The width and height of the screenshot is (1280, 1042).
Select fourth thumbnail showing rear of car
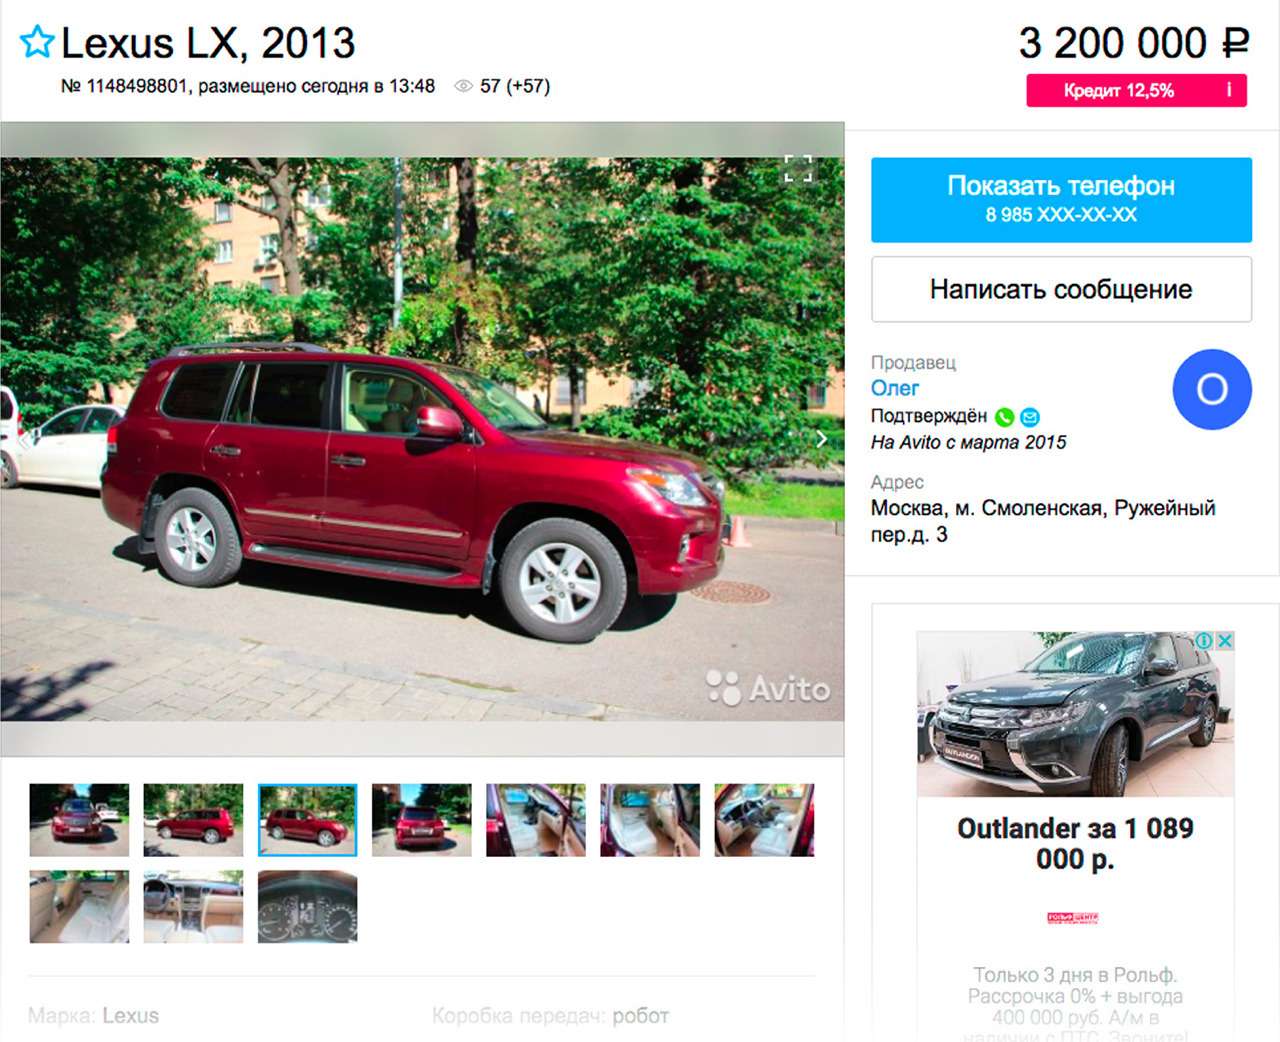421,820
